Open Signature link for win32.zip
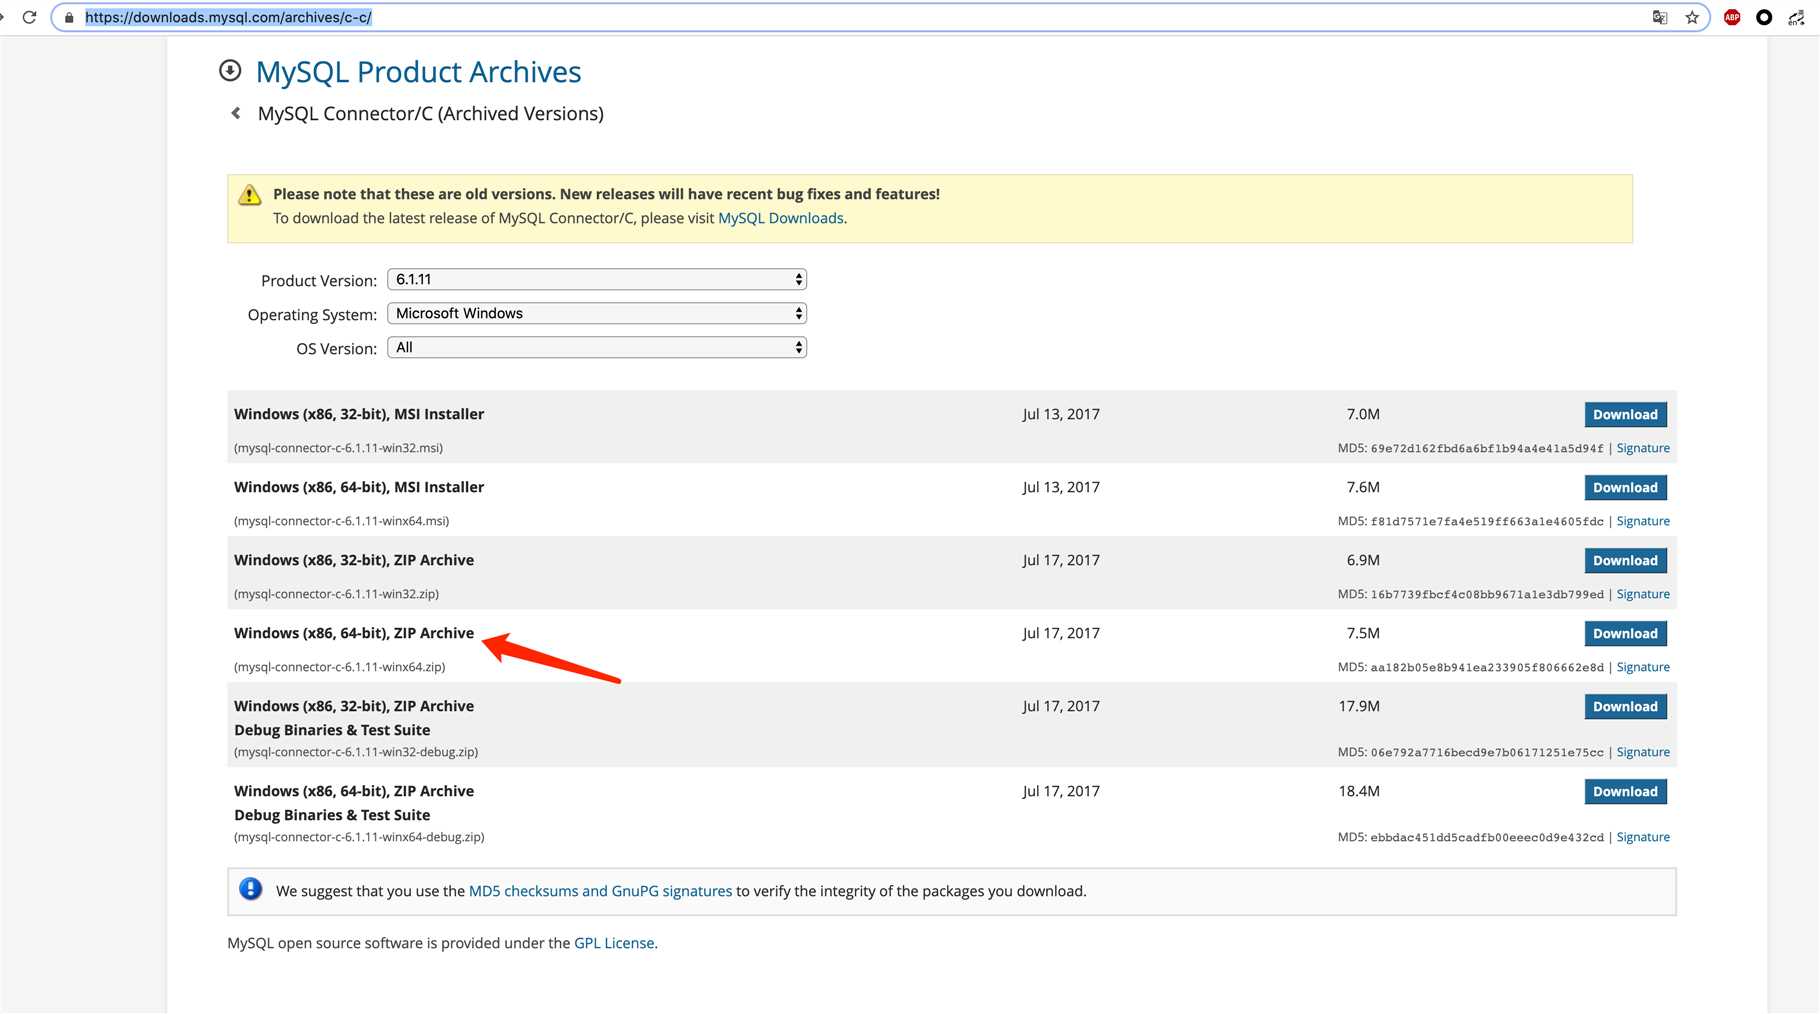 click(1643, 594)
